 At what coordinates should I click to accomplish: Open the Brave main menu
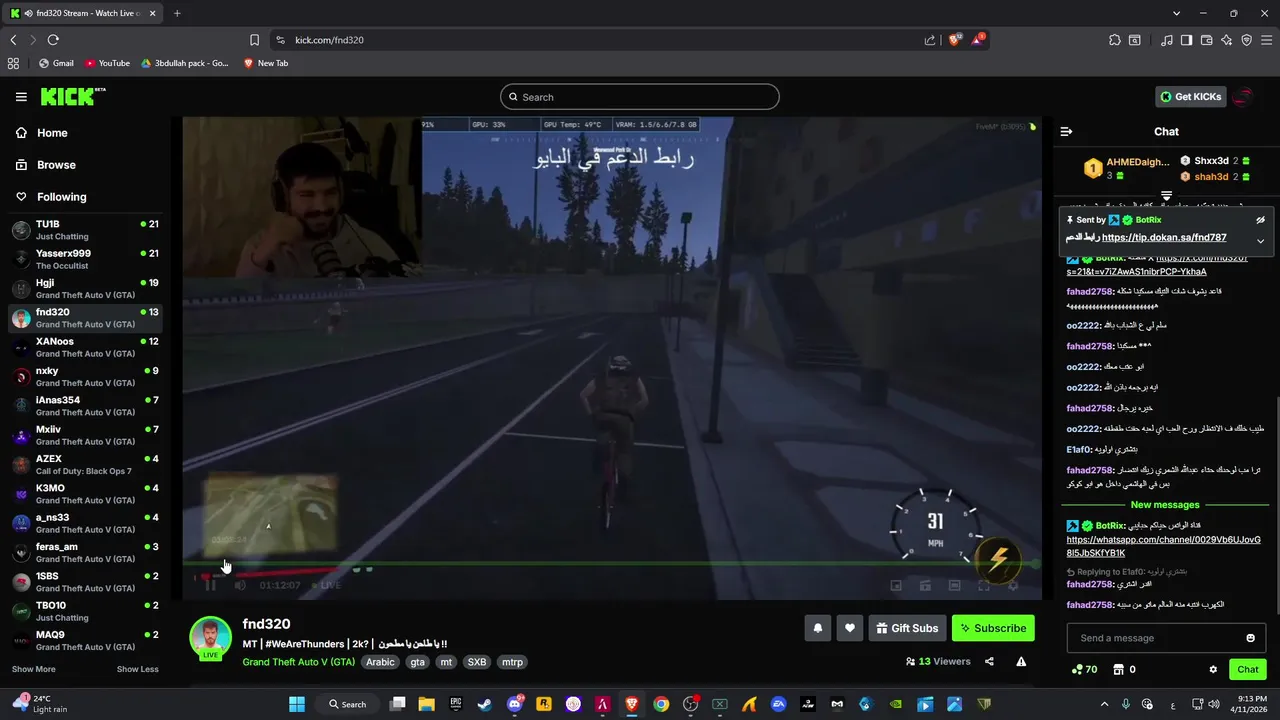[1265, 40]
